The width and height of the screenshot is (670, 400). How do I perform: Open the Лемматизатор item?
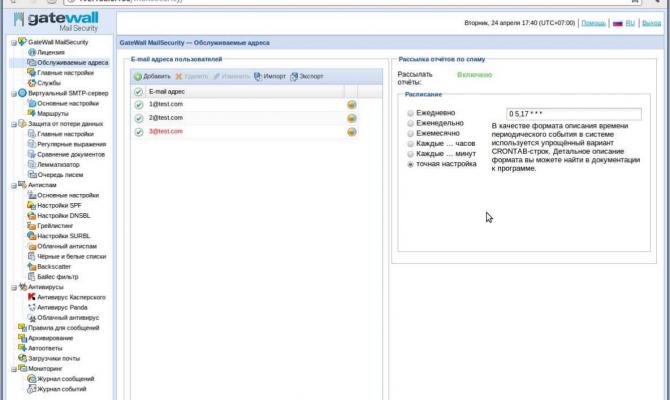(x=58, y=165)
